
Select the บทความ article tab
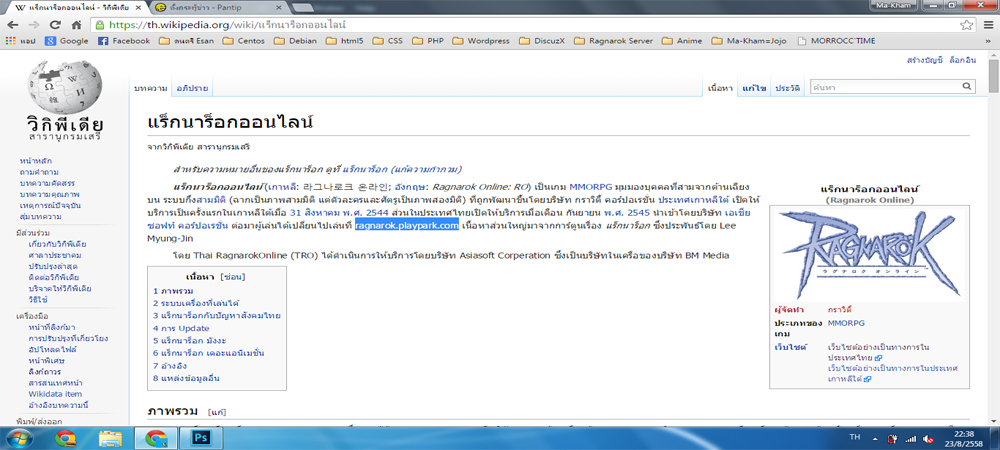click(151, 88)
